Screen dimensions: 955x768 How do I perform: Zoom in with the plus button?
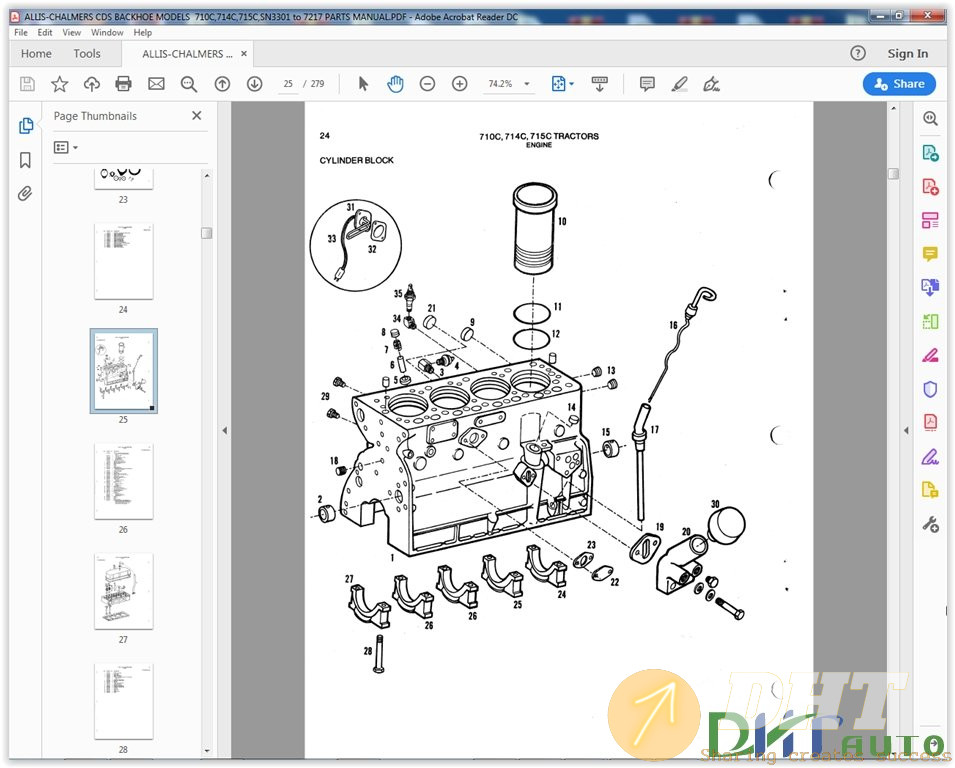click(460, 84)
